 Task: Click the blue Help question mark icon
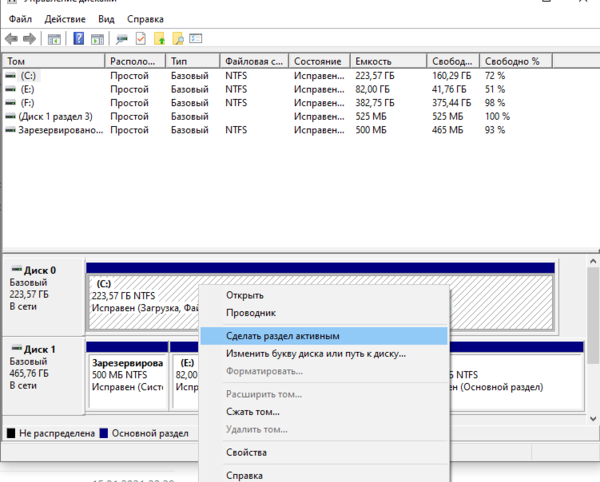(x=79, y=39)
